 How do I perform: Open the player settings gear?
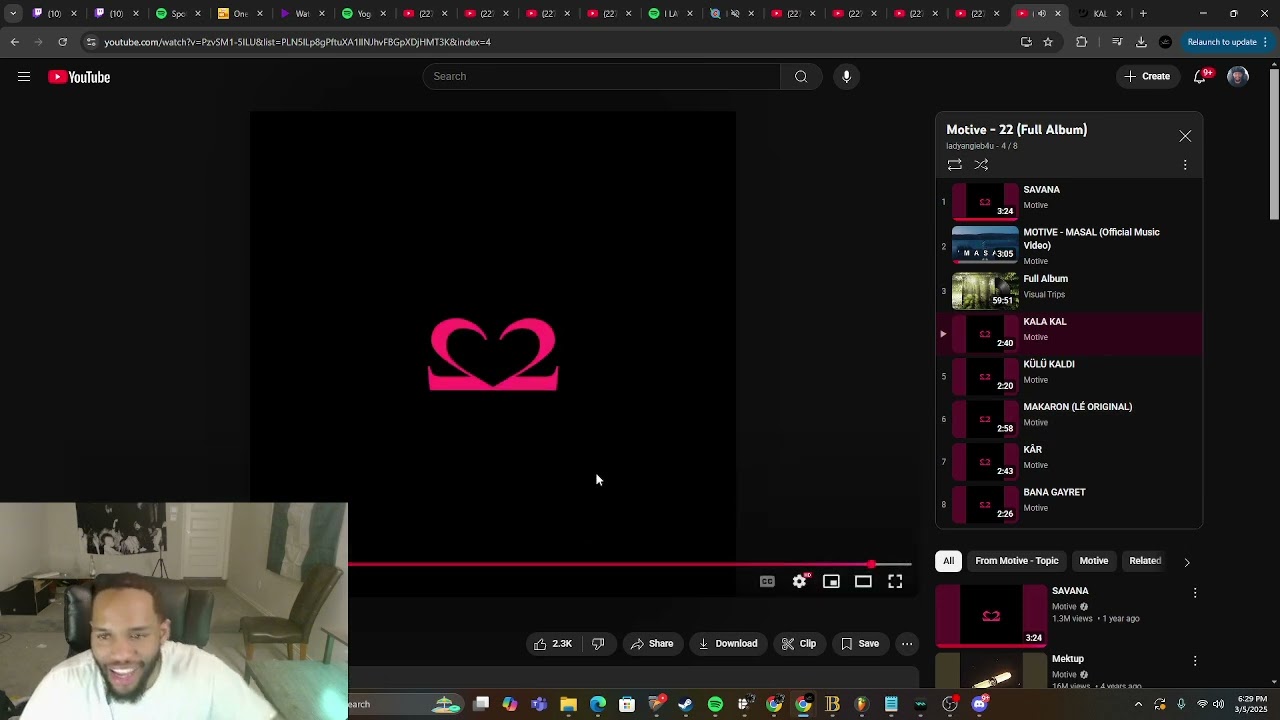tap(799, 582)
